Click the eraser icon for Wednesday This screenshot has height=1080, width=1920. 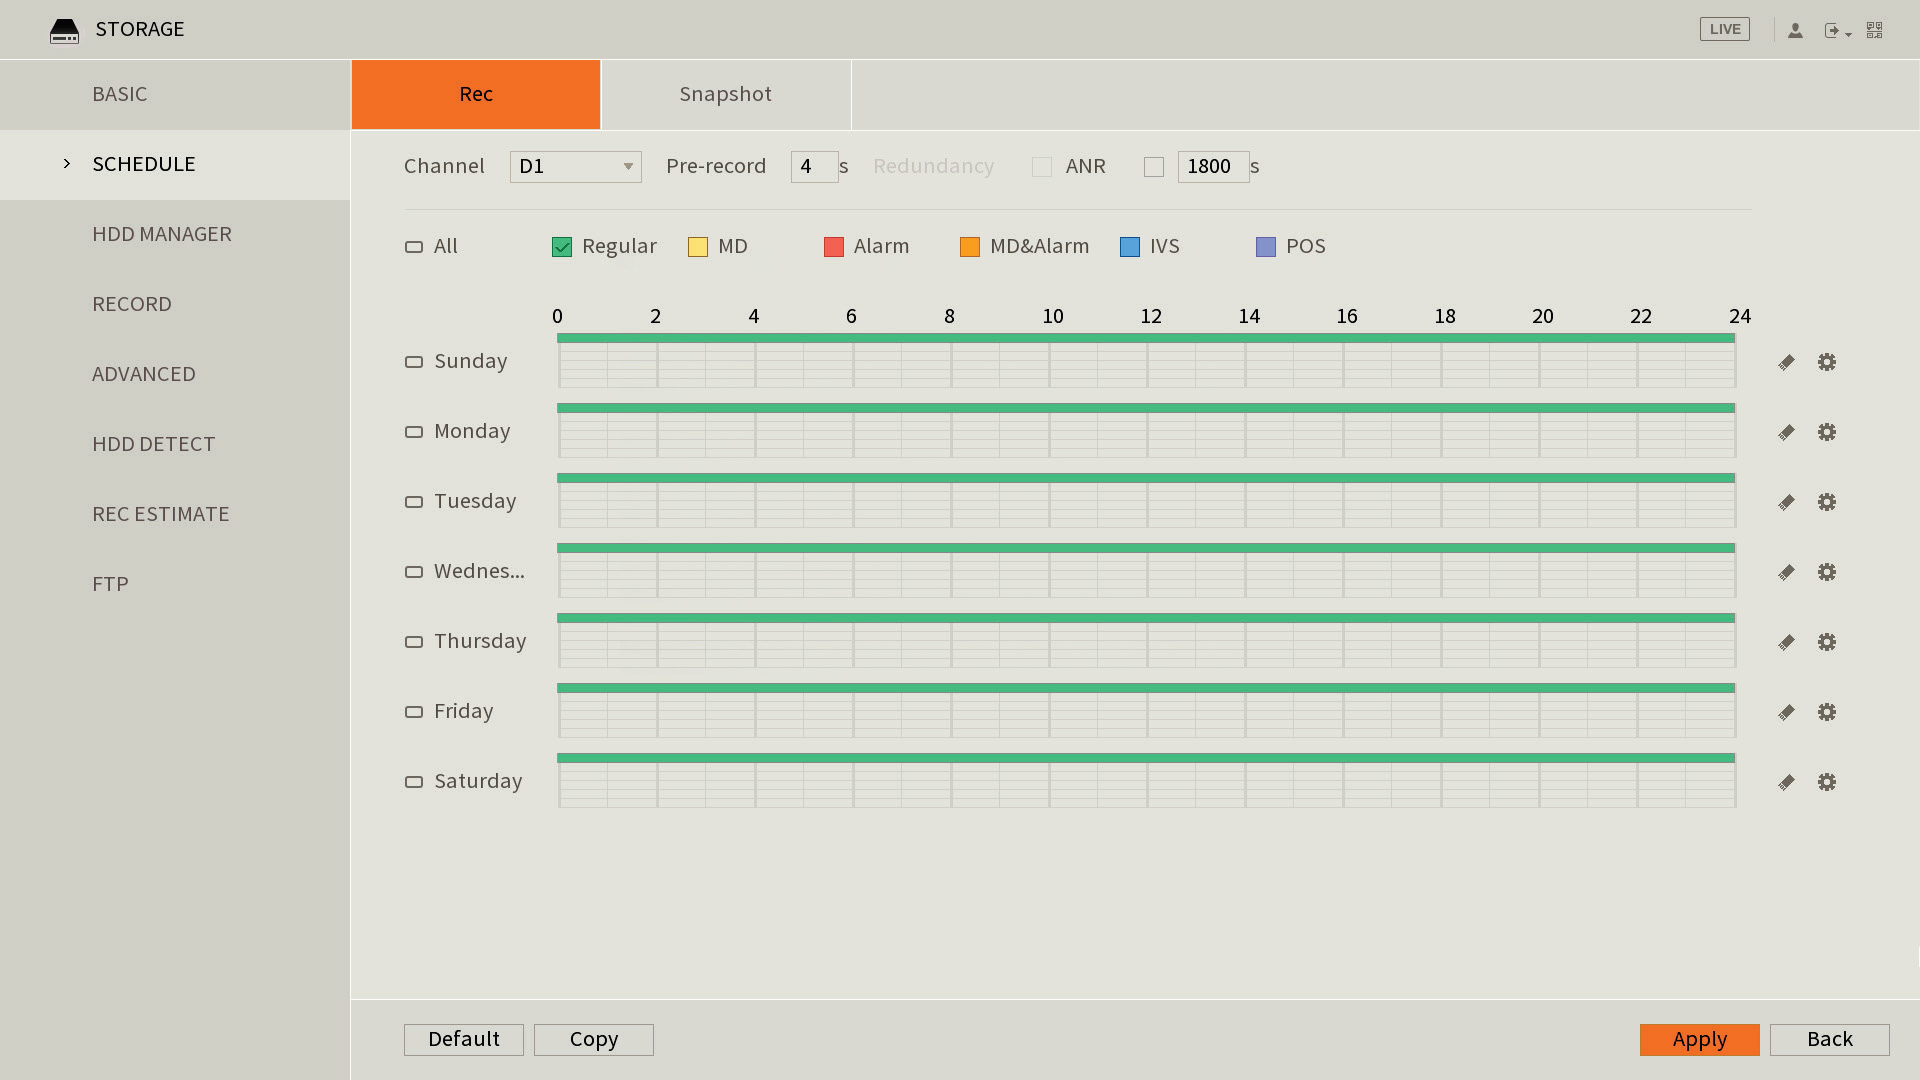[x=1786, y=572]
